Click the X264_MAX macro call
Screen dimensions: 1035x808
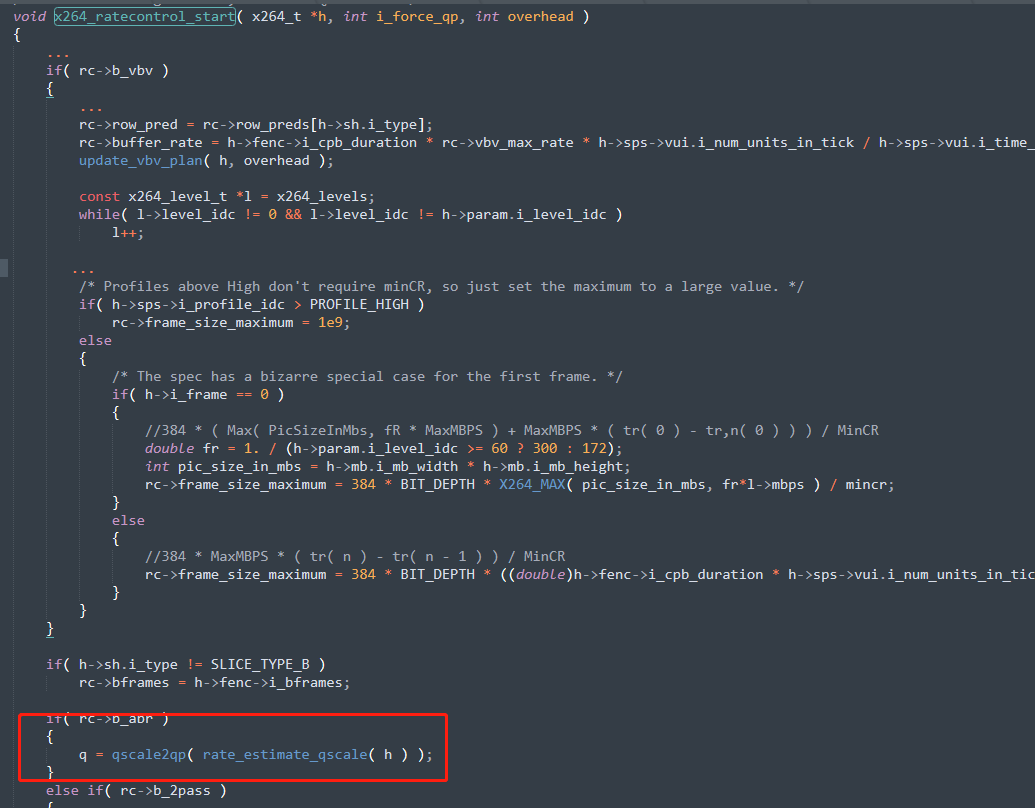[532, 485]
